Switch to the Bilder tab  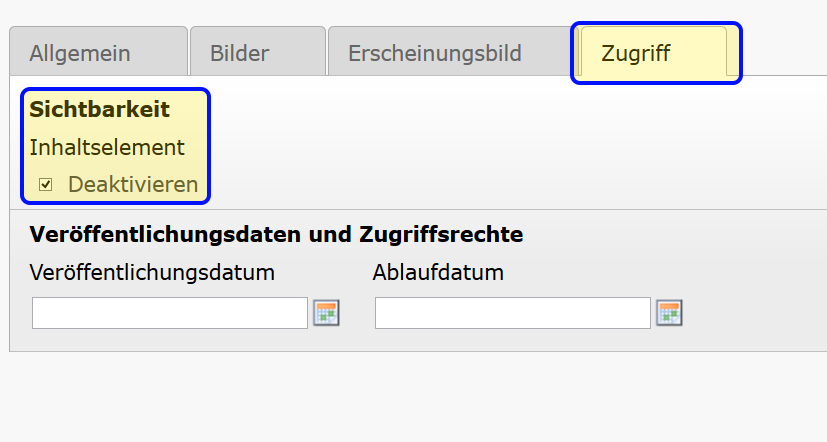pyautogui.click(x=258, y=52)
